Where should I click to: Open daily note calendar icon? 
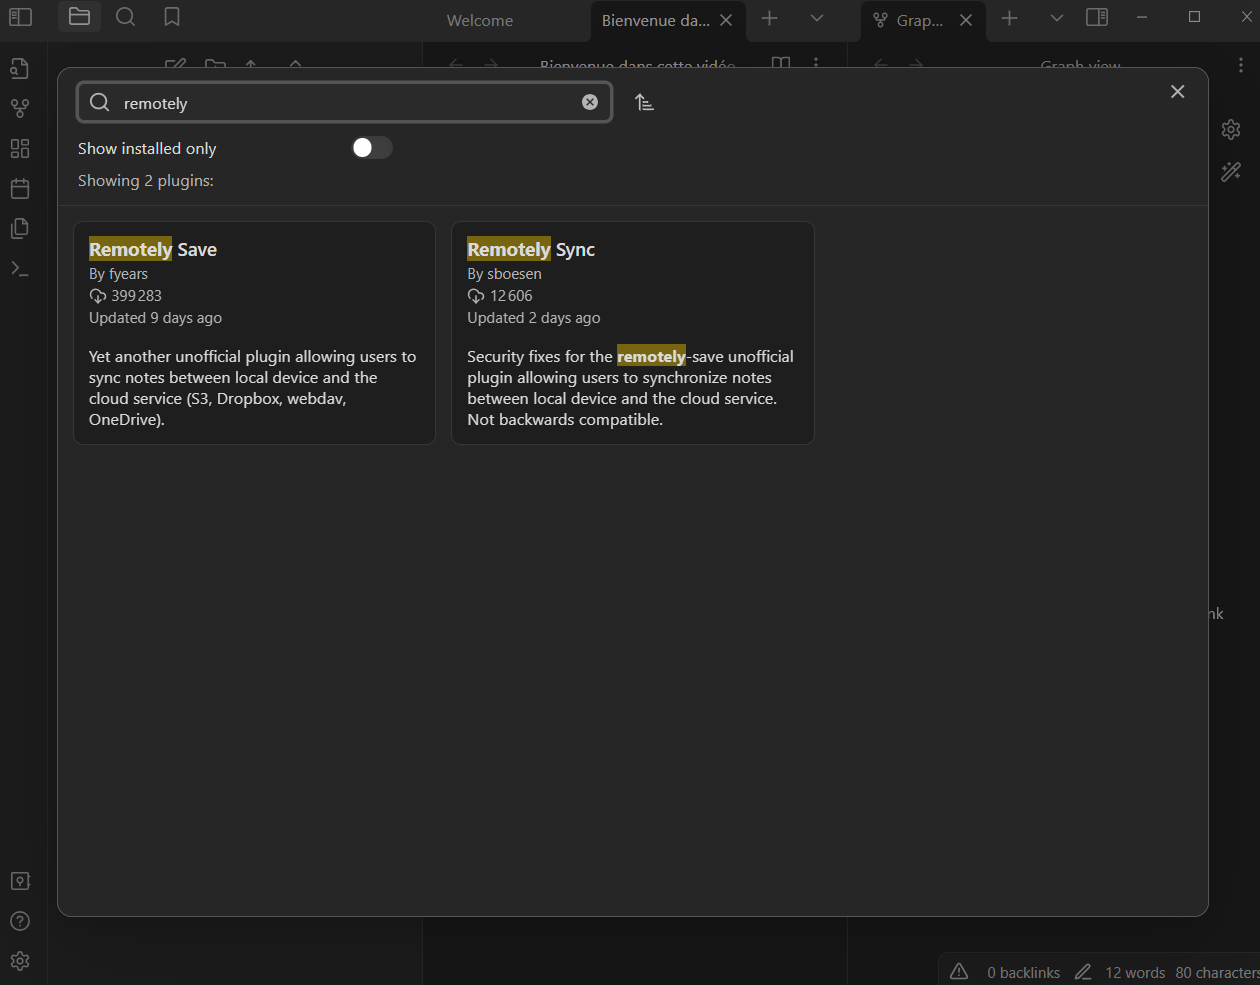(x=20, y=188)
